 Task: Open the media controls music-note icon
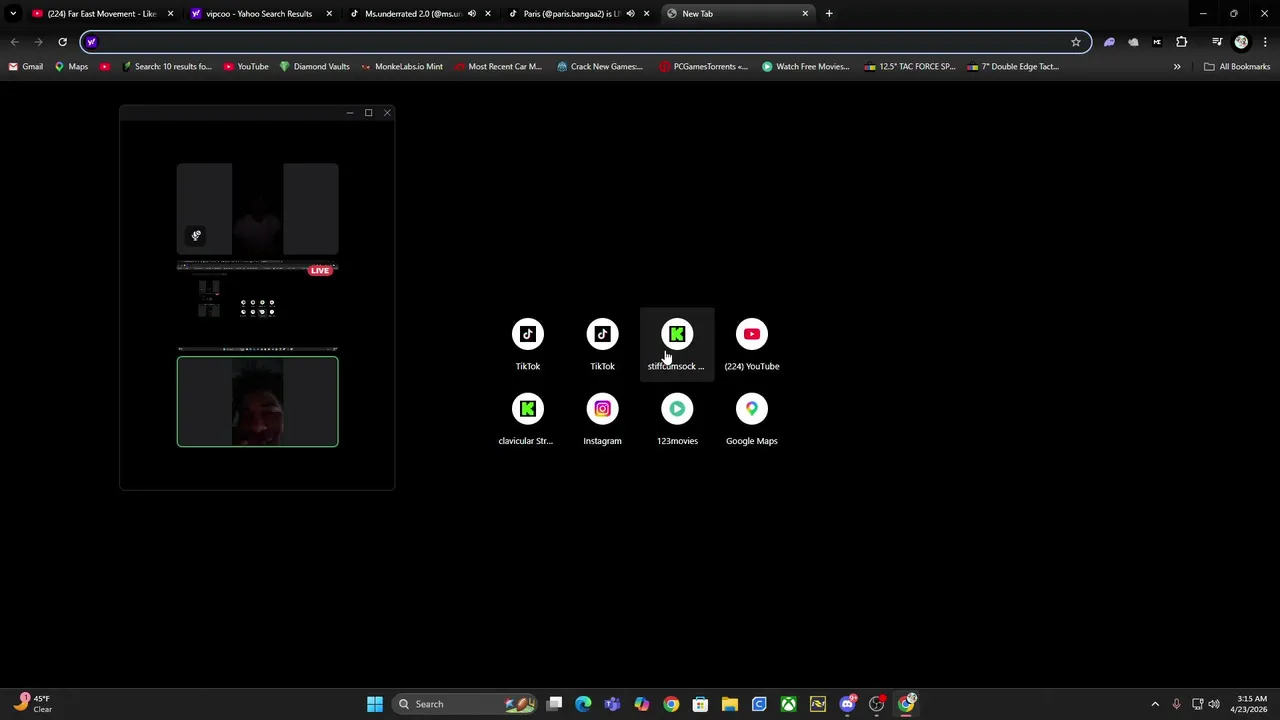(1217, 42)
